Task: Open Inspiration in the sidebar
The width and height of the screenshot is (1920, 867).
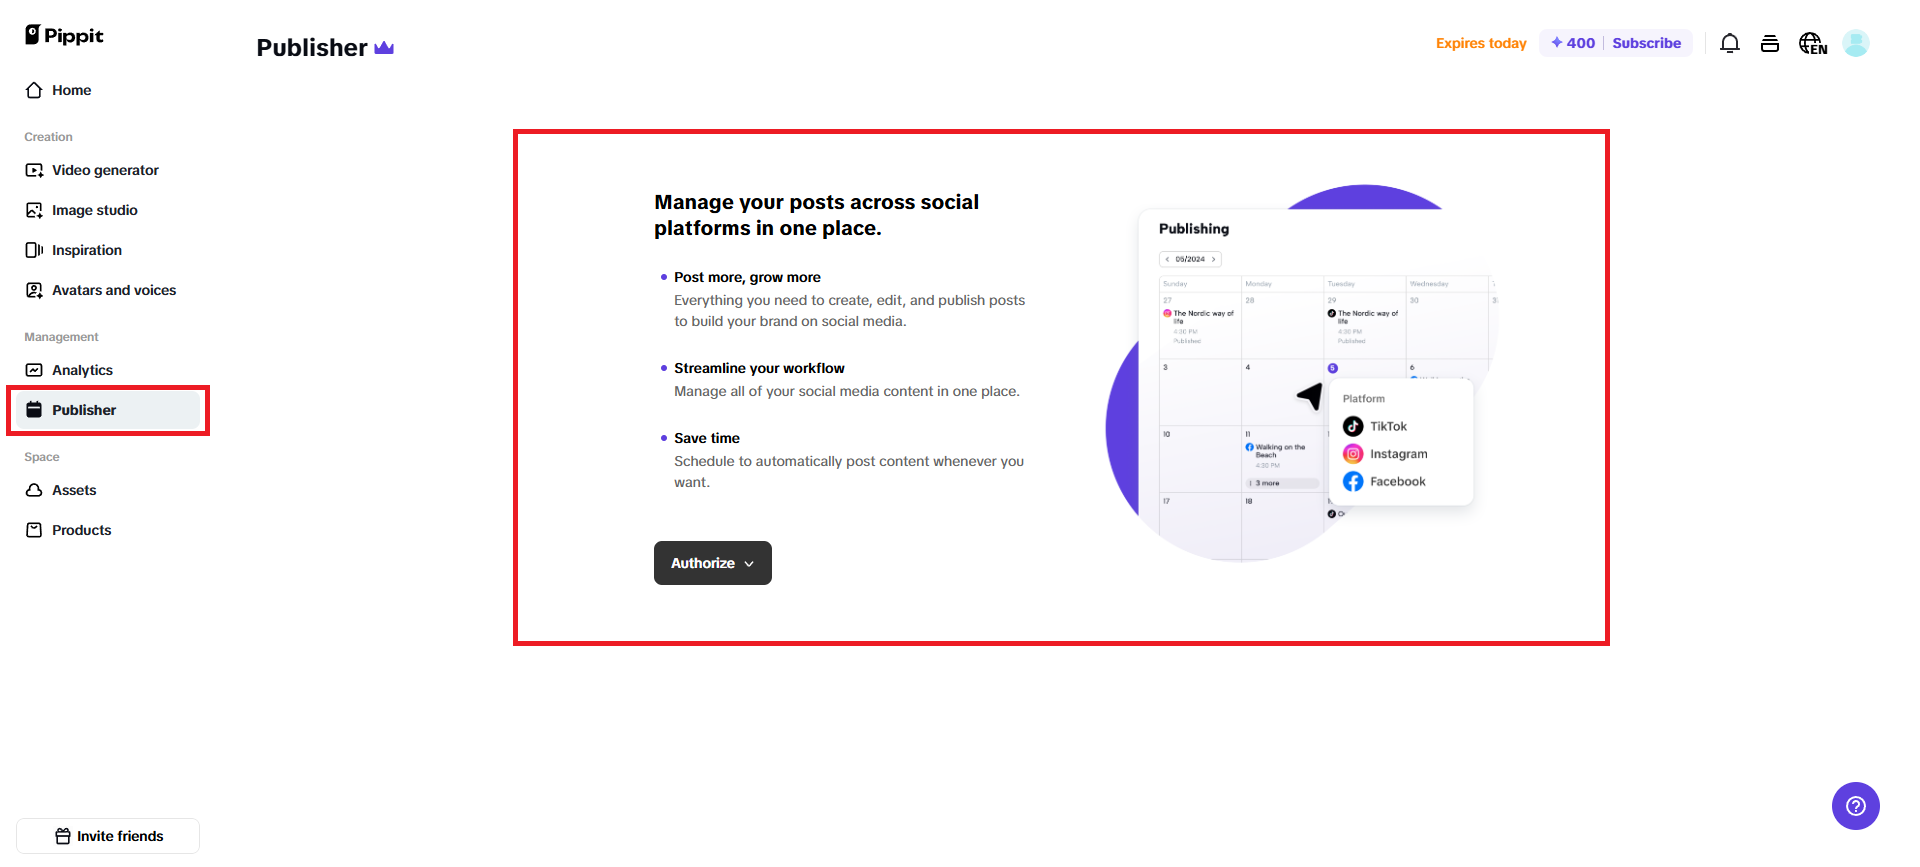Action: (x=87, y=250)
